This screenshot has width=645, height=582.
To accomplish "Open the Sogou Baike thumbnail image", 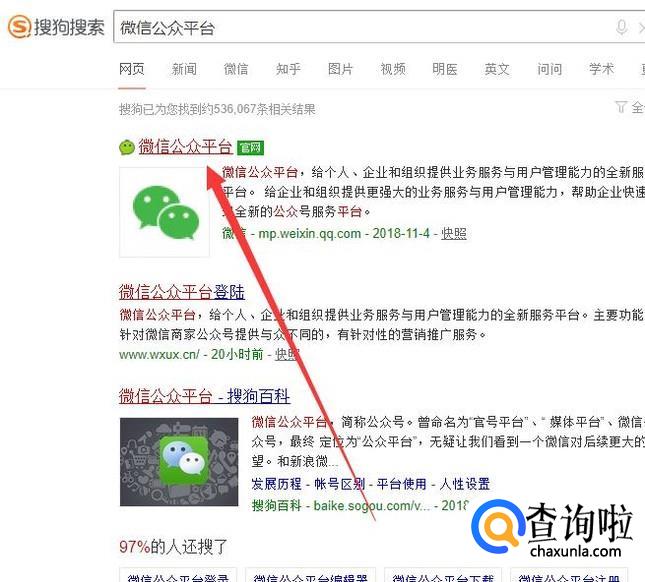I will (179, 462).
